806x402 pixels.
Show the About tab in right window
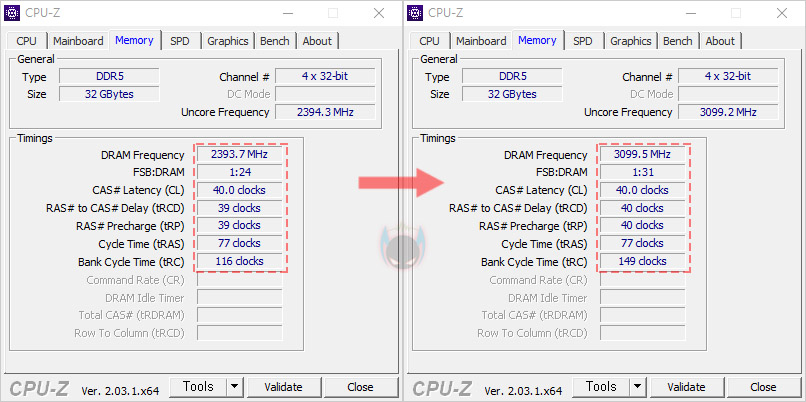(720, 41)
